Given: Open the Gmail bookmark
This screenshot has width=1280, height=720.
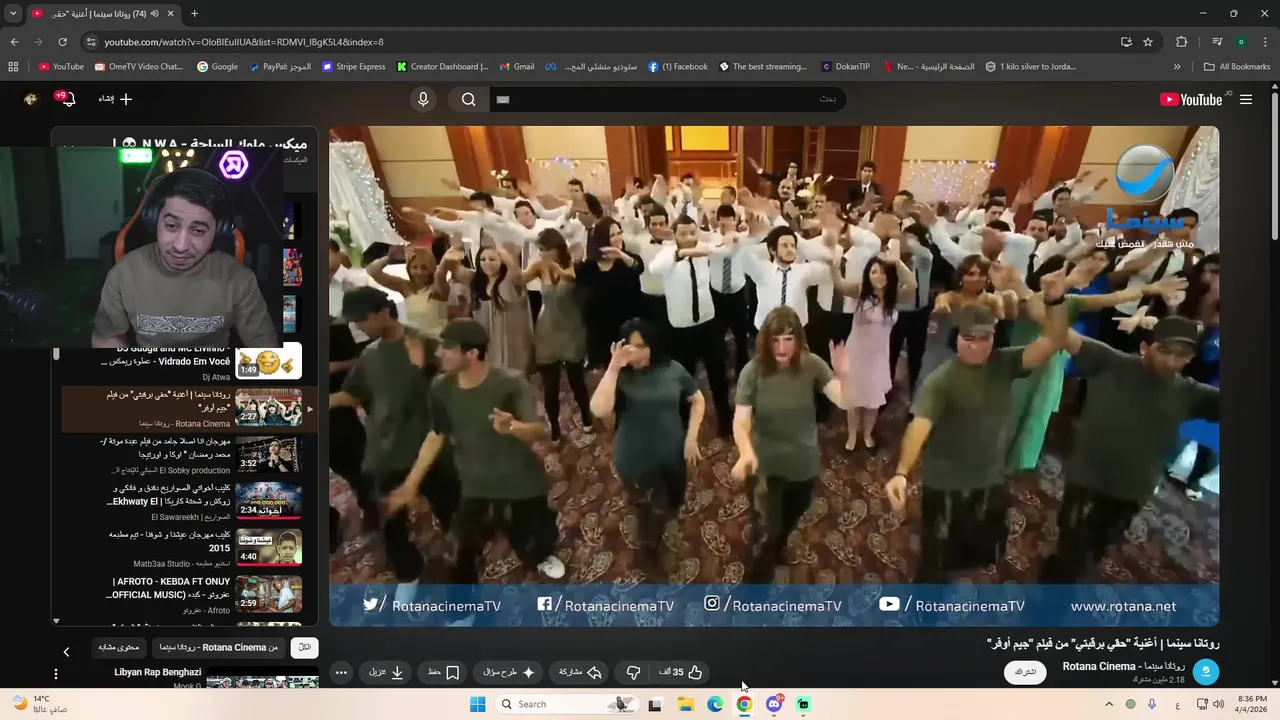Looking at the screenshot, I should [517, 67].
